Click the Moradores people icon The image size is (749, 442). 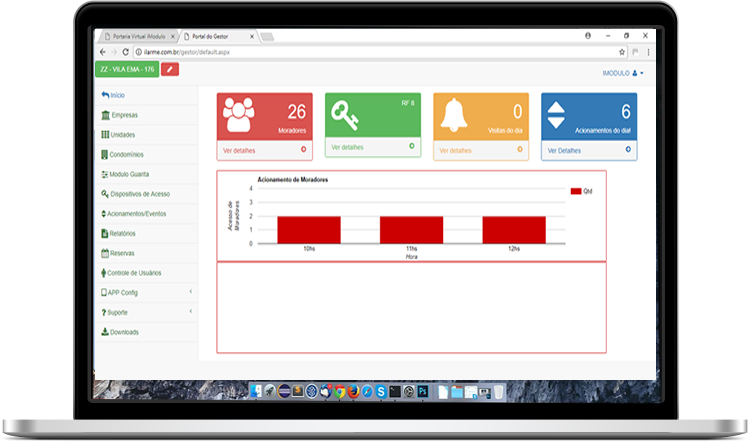(x=239, y=115)
